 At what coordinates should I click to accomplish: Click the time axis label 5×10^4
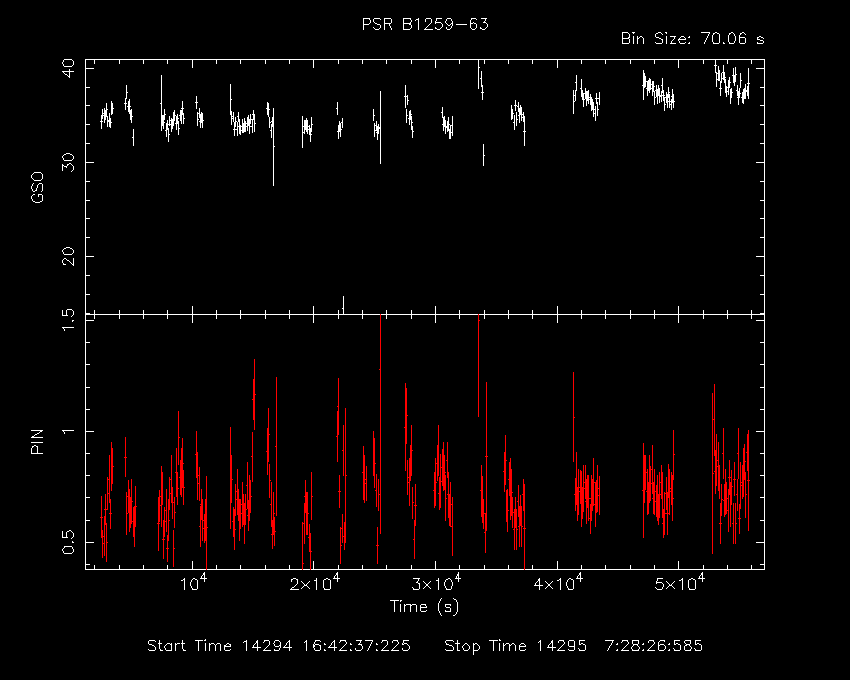pyautogui.click(x=679, y=582)
